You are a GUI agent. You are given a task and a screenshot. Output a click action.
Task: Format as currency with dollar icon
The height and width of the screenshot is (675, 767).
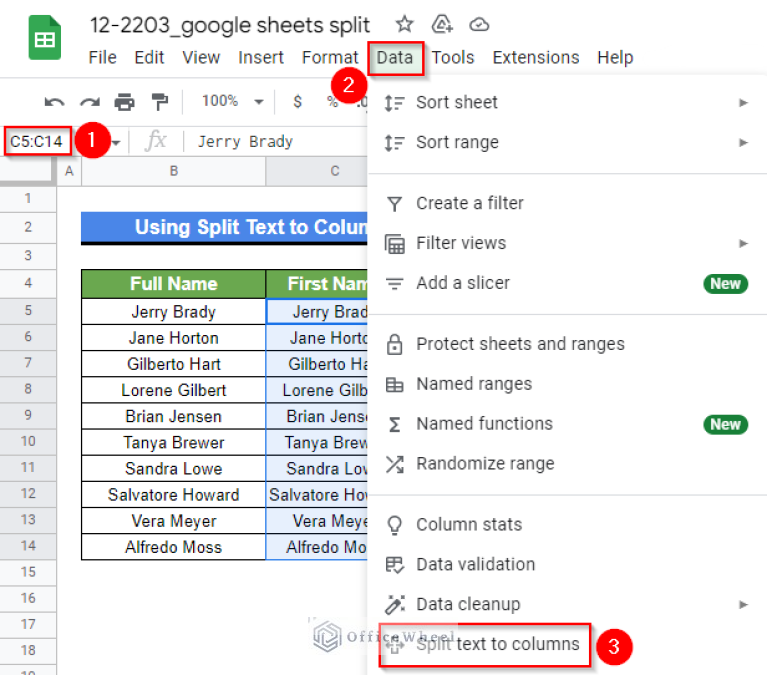[297, 102]
